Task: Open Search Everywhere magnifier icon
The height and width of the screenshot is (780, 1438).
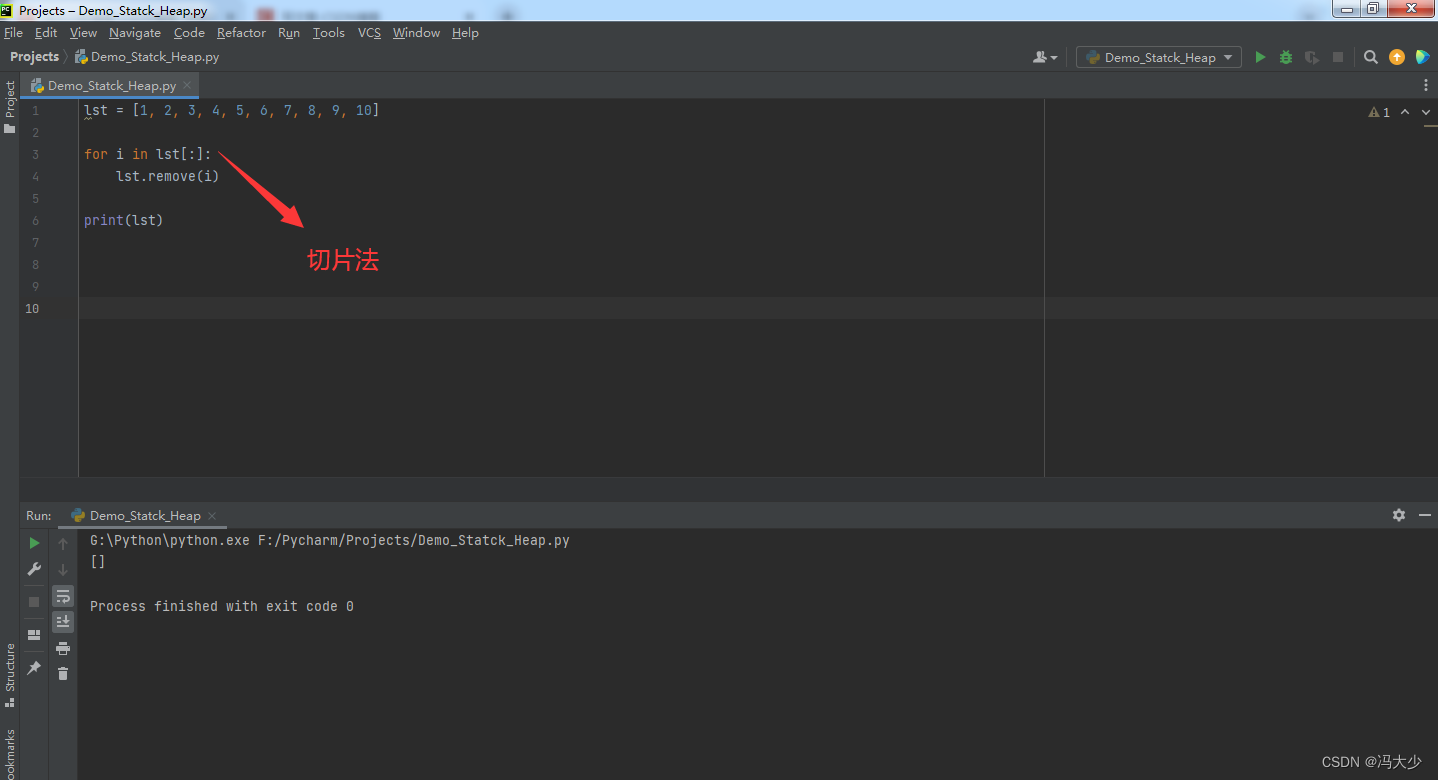Action: (1371, 58)
